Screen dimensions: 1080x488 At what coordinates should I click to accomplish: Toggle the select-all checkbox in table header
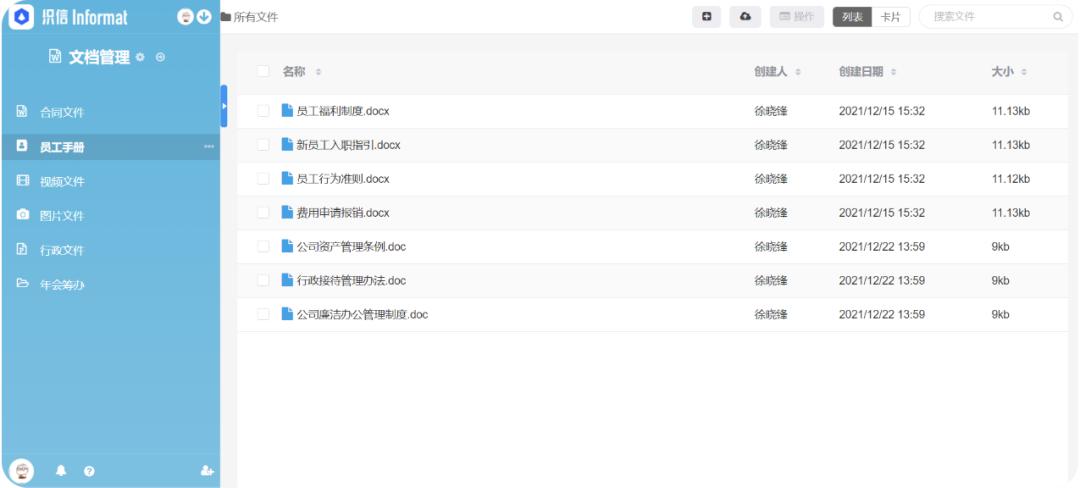263,72
